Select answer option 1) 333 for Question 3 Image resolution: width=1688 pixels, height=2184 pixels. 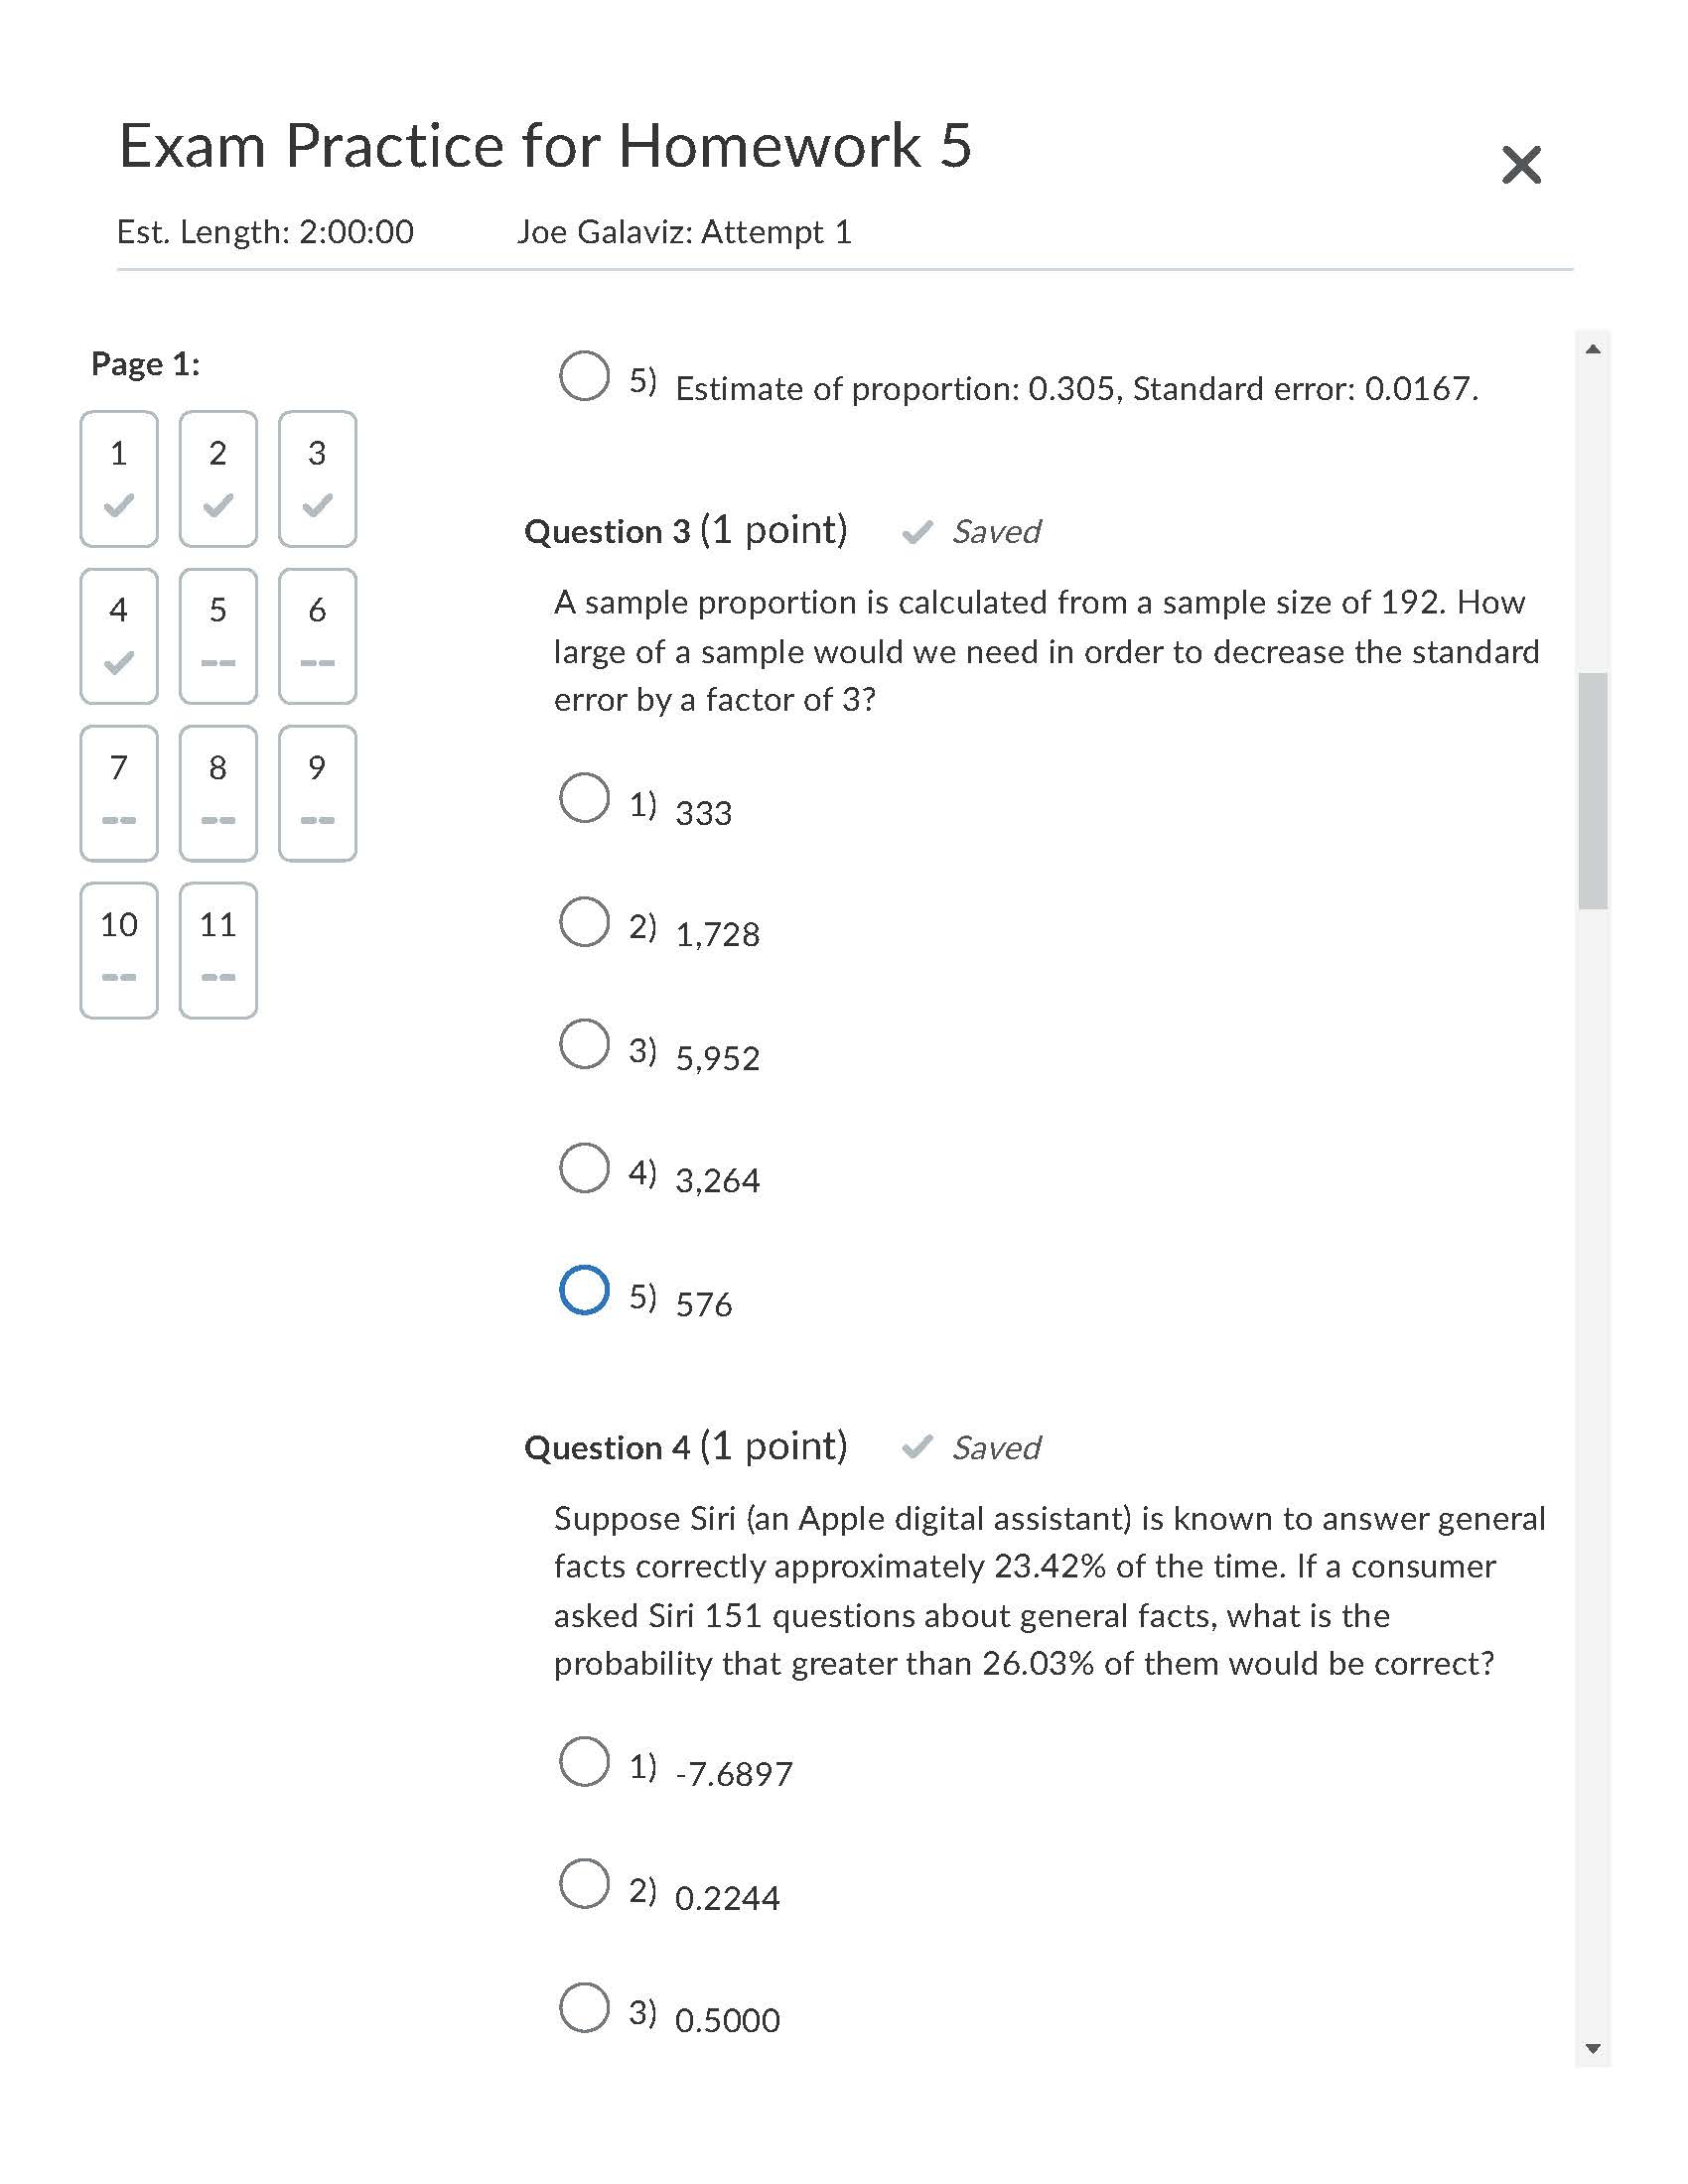coord(585,798)
